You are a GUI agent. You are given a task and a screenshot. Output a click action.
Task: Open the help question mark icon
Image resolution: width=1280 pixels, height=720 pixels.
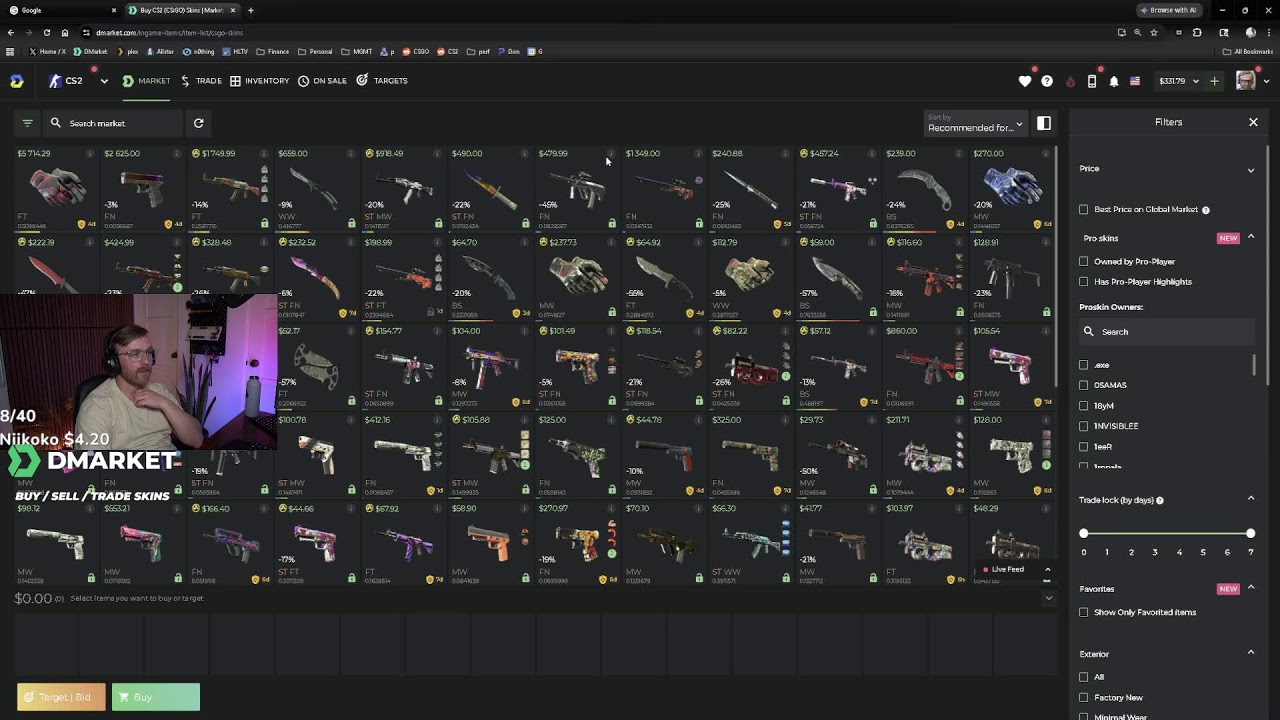1047,81
